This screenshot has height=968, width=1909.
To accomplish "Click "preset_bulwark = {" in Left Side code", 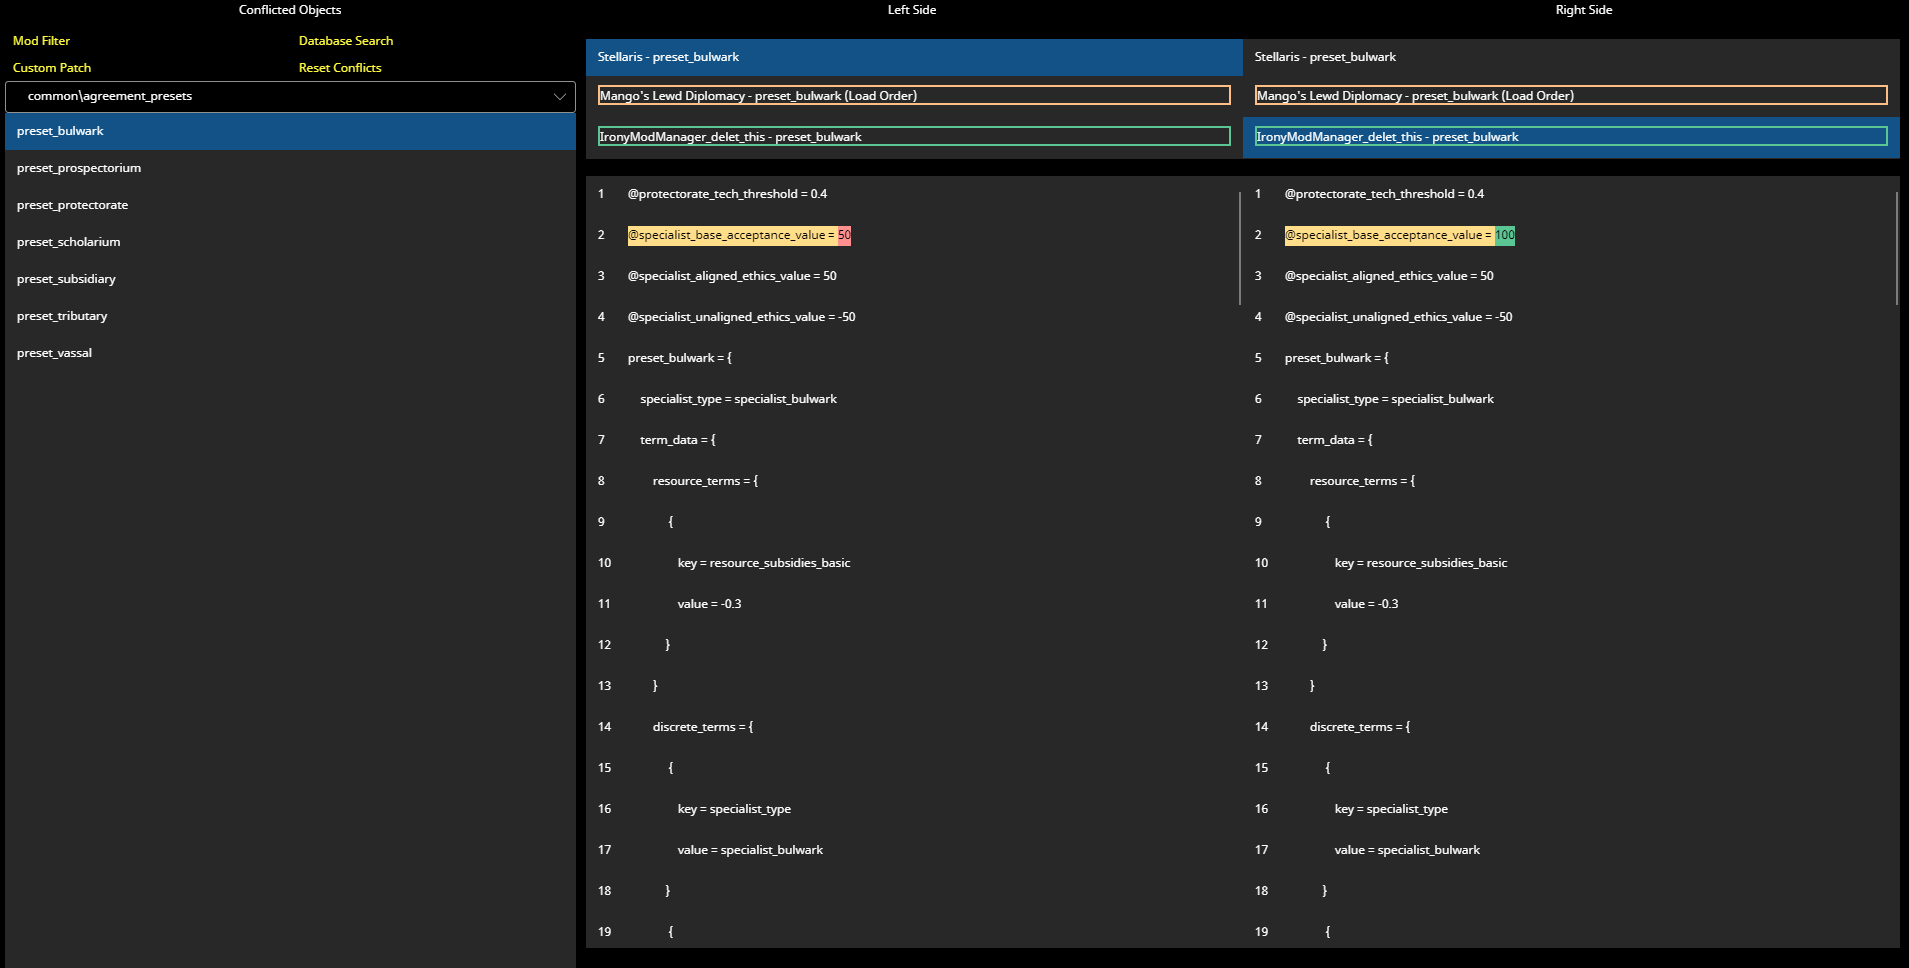I will [x=680, y=358].
